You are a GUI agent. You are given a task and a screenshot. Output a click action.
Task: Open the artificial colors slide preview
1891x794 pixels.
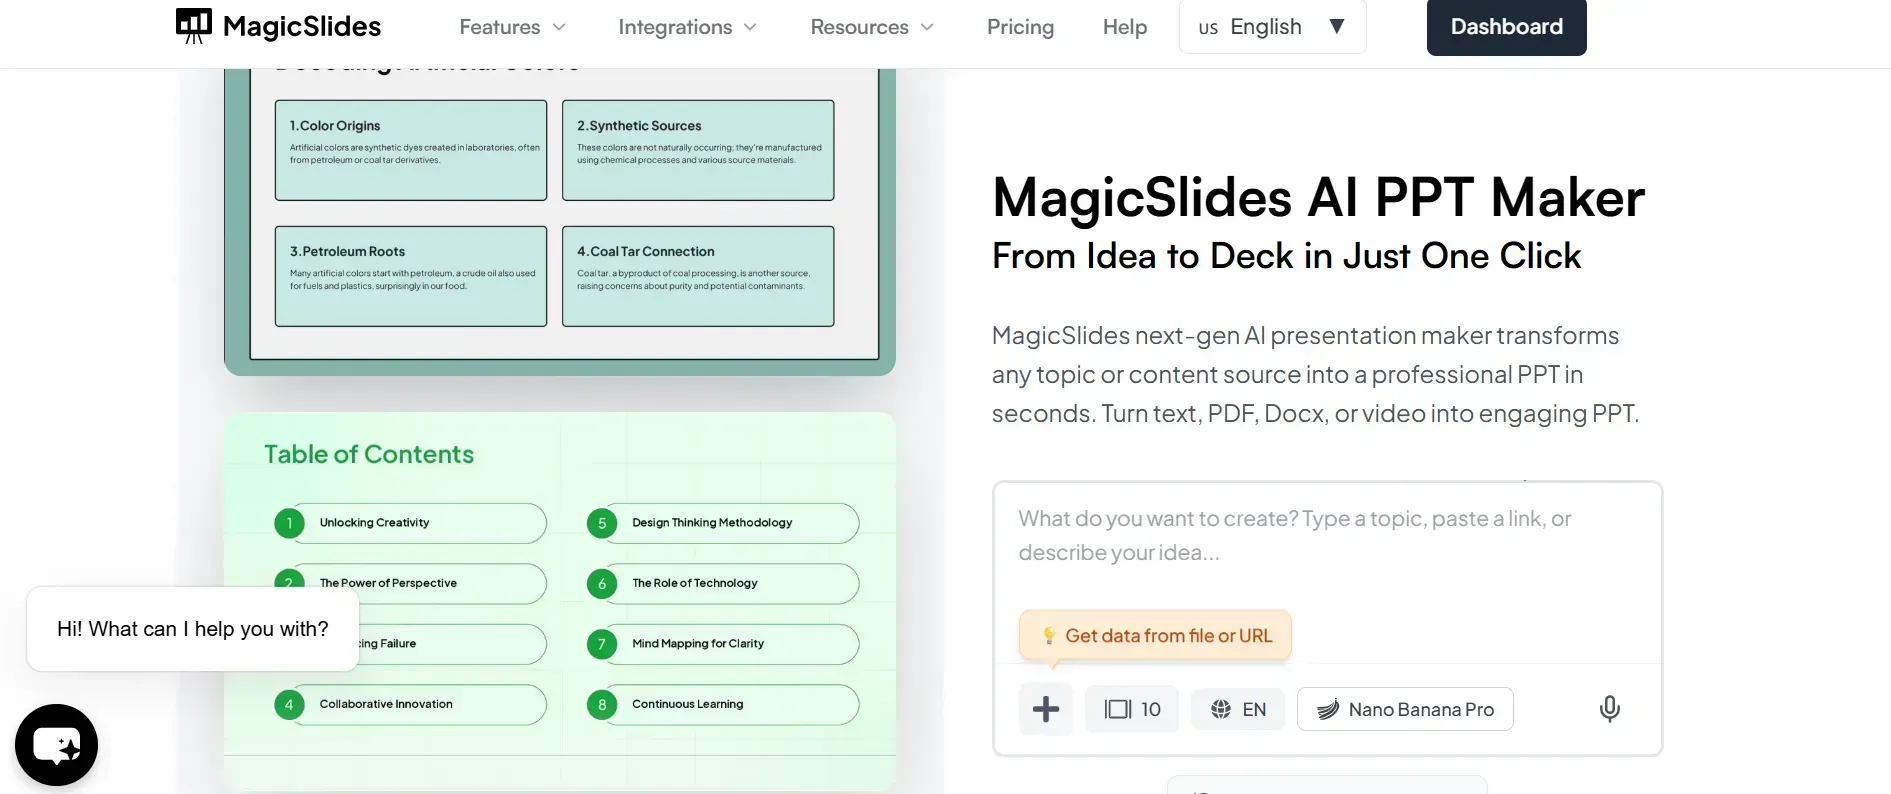tap(560, 222)
